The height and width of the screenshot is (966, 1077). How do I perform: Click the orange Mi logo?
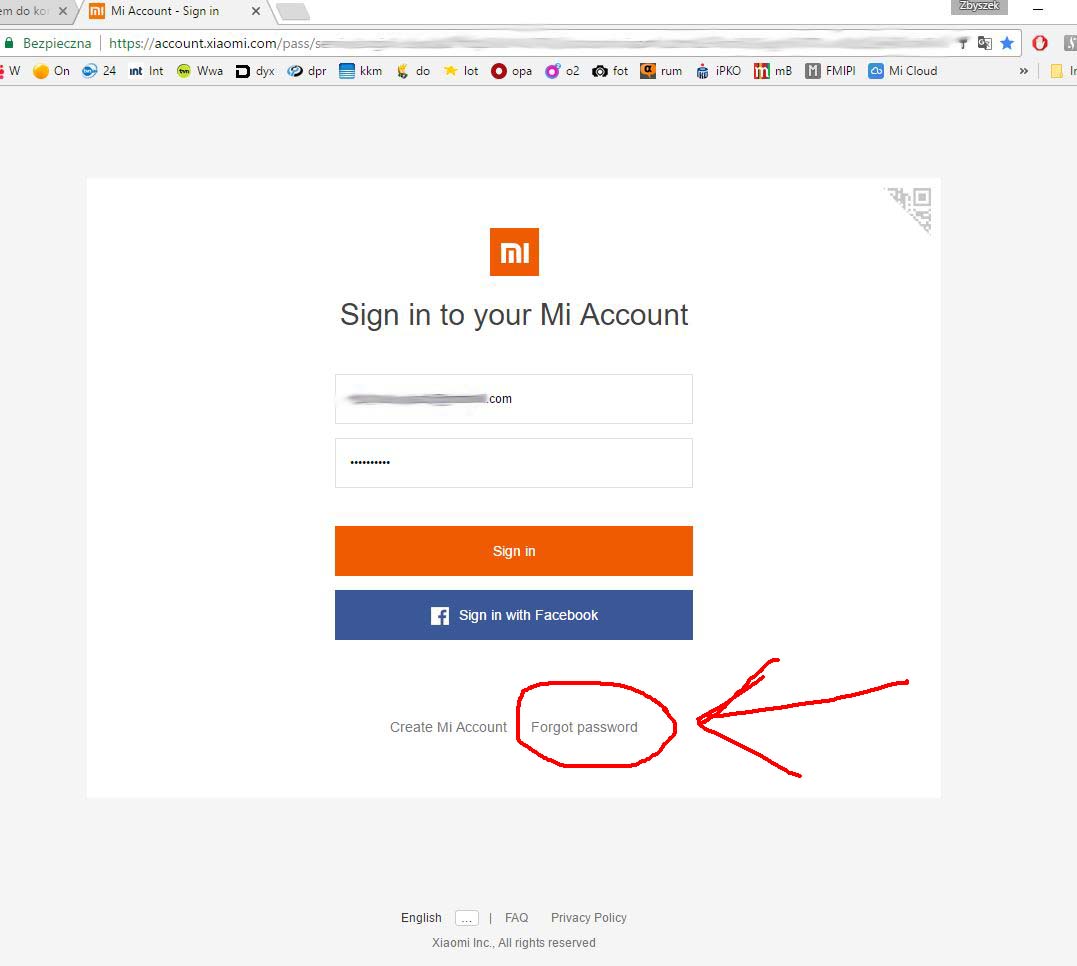(x=514, y=251)
